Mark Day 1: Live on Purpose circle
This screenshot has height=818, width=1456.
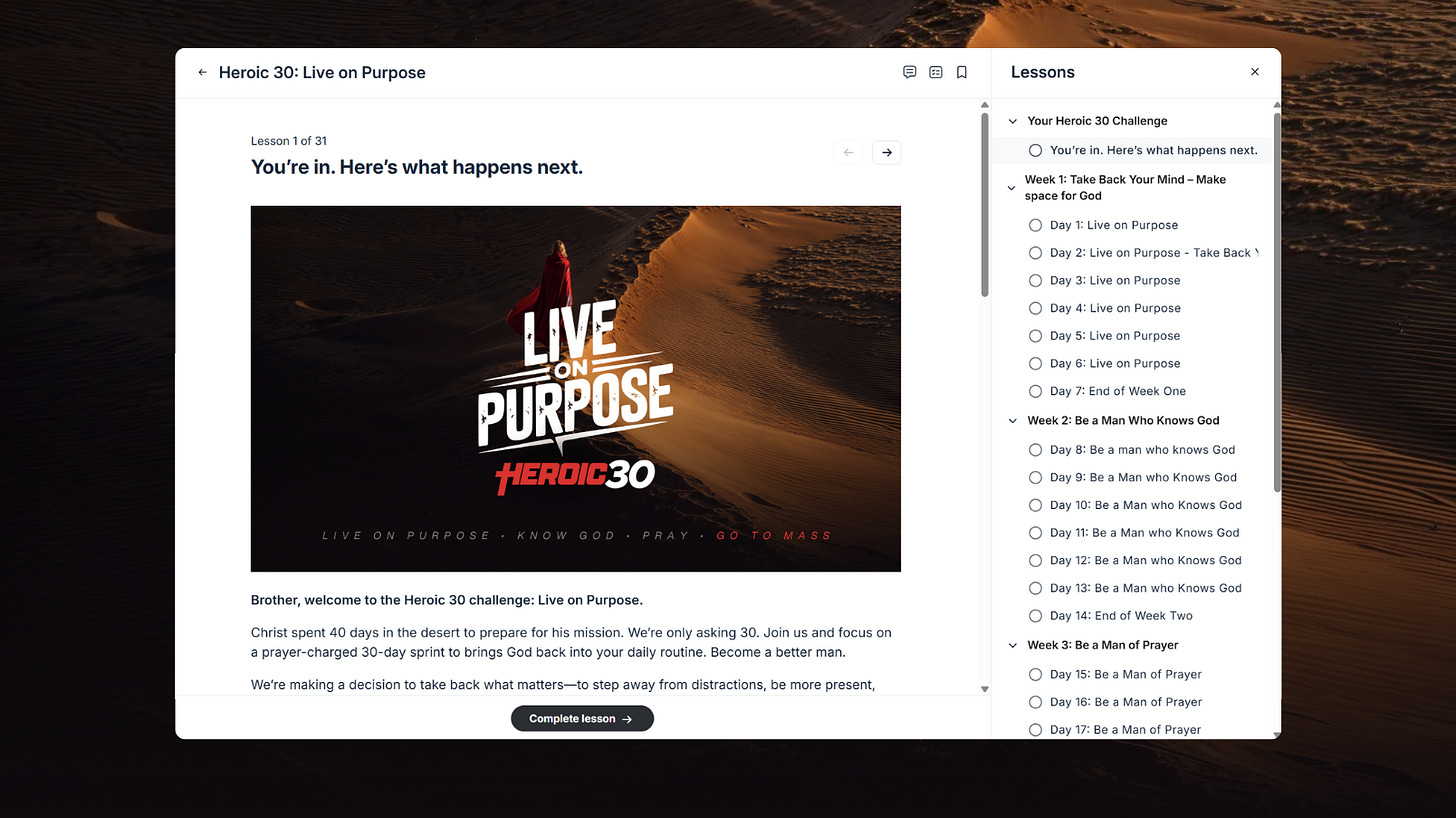pyautogui.click(x=1035, y=225)
